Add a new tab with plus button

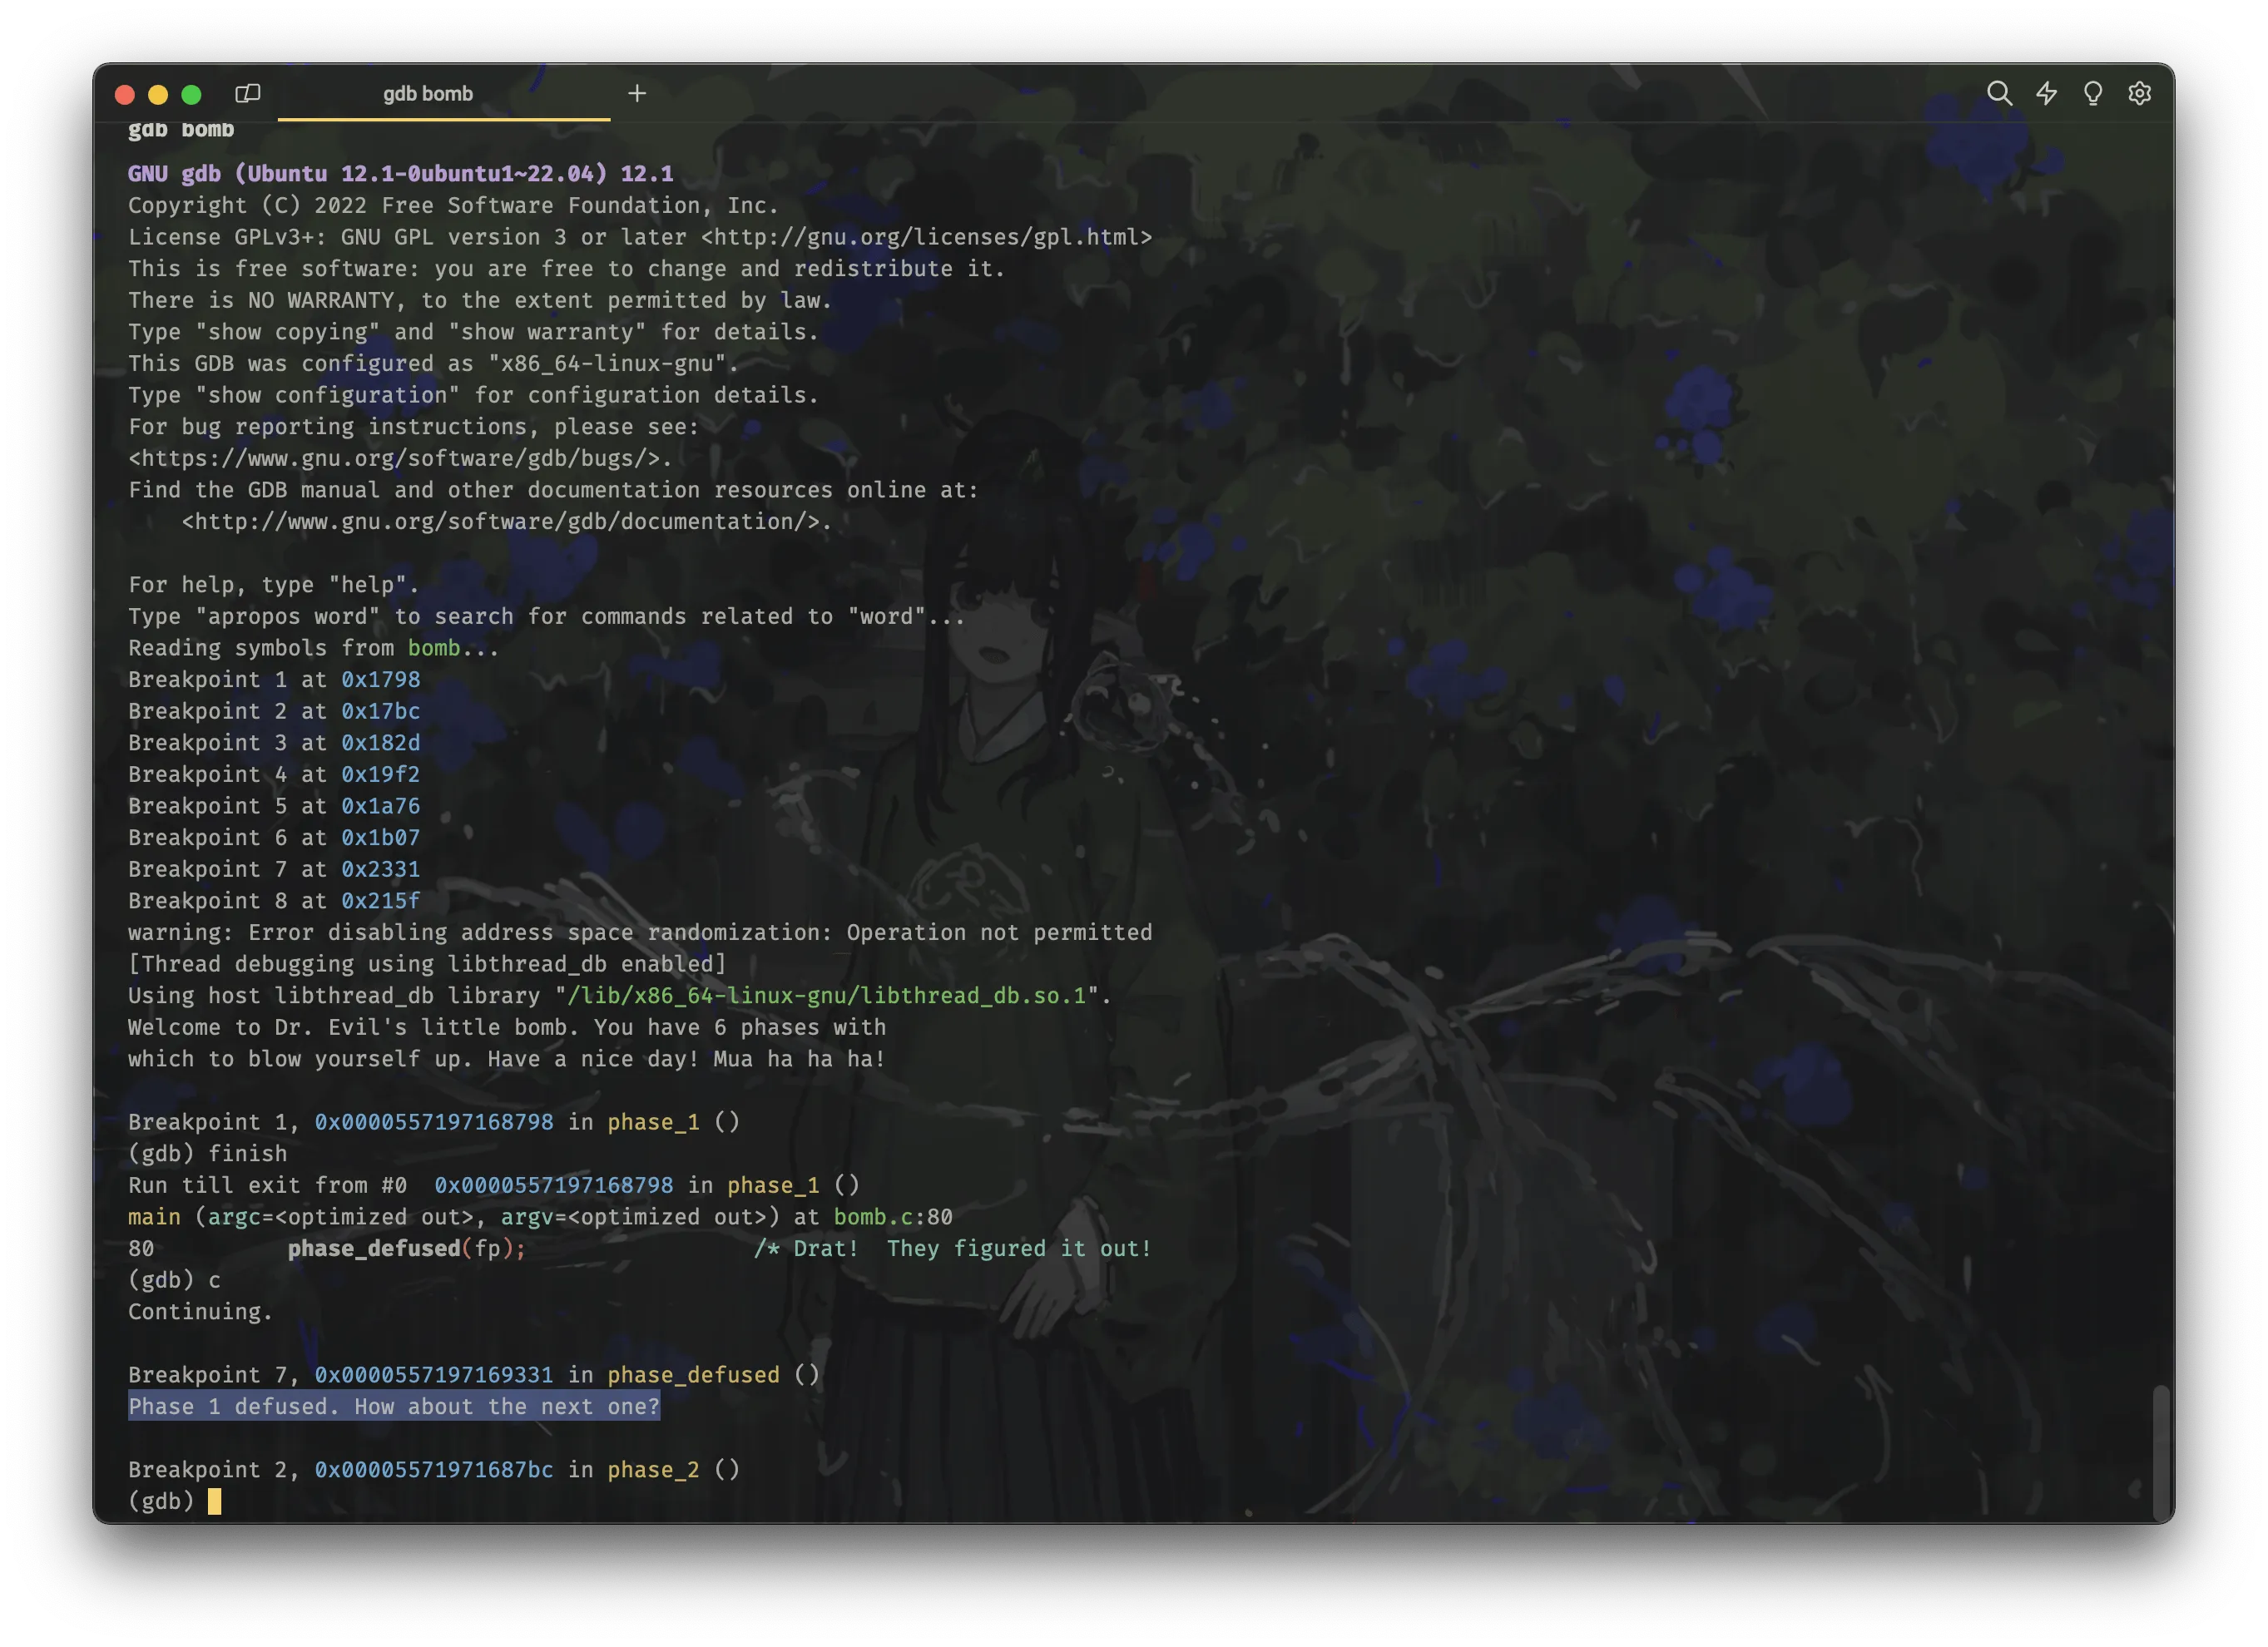pyautogui.click(x=637, y=93)
